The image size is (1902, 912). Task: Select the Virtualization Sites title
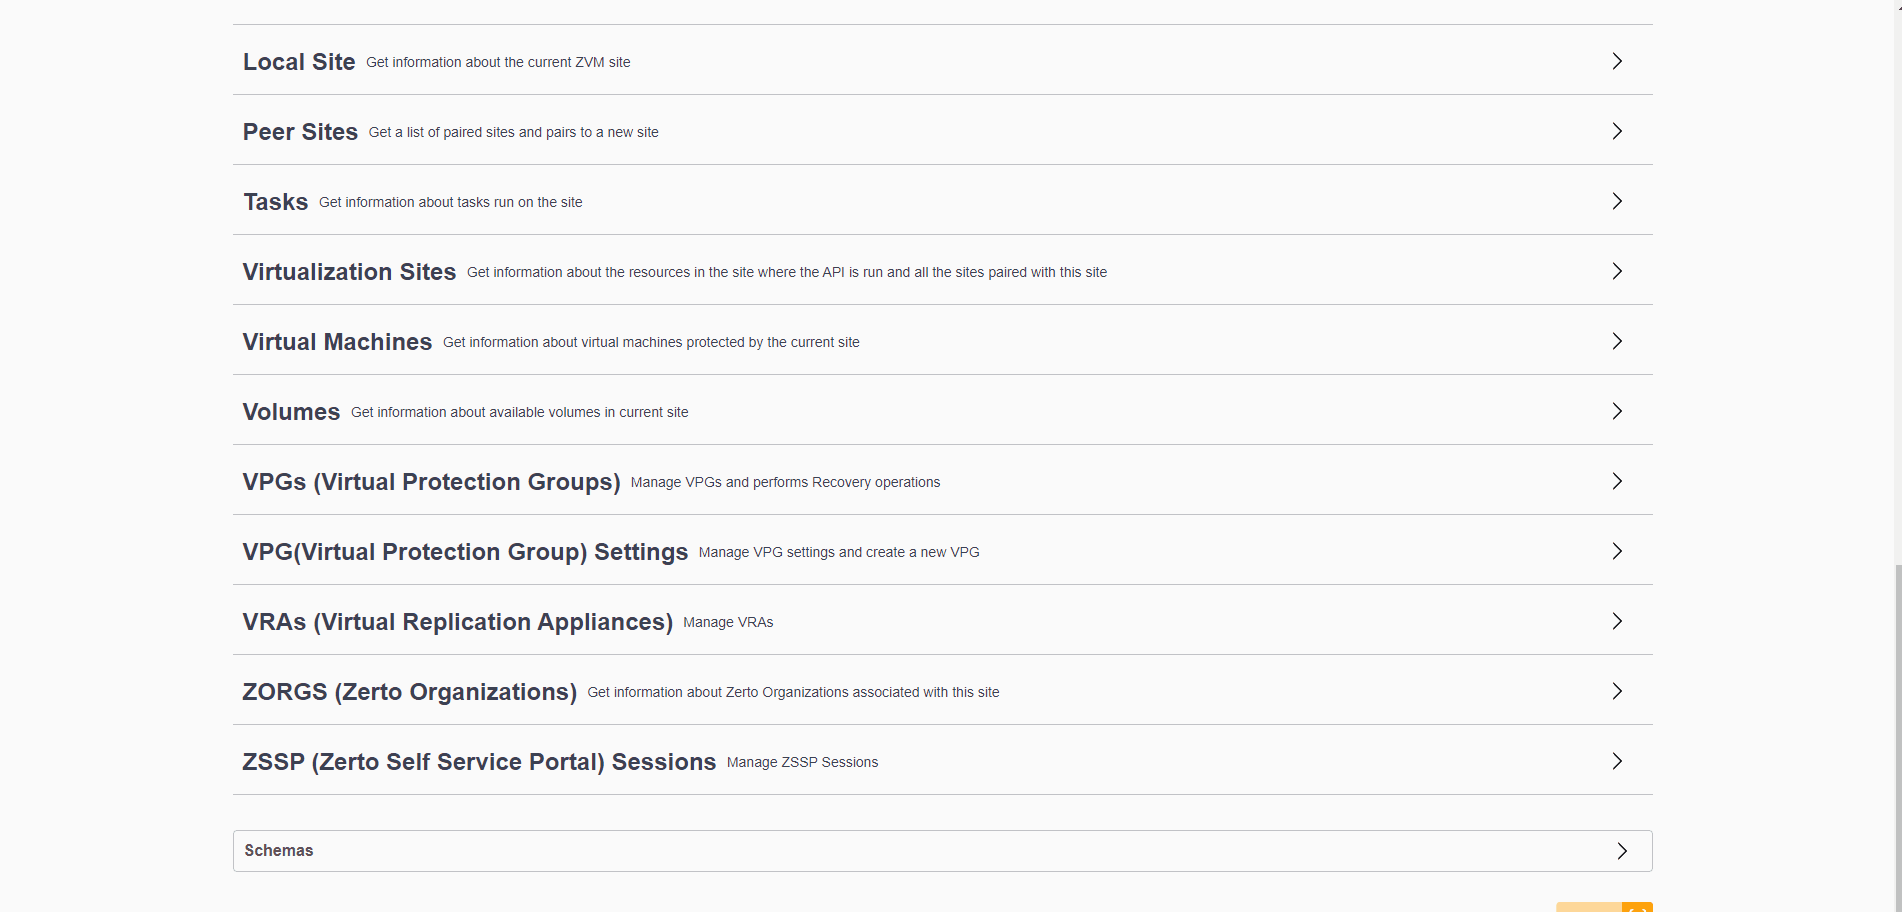pyautogui.click(x=349, y=272)
